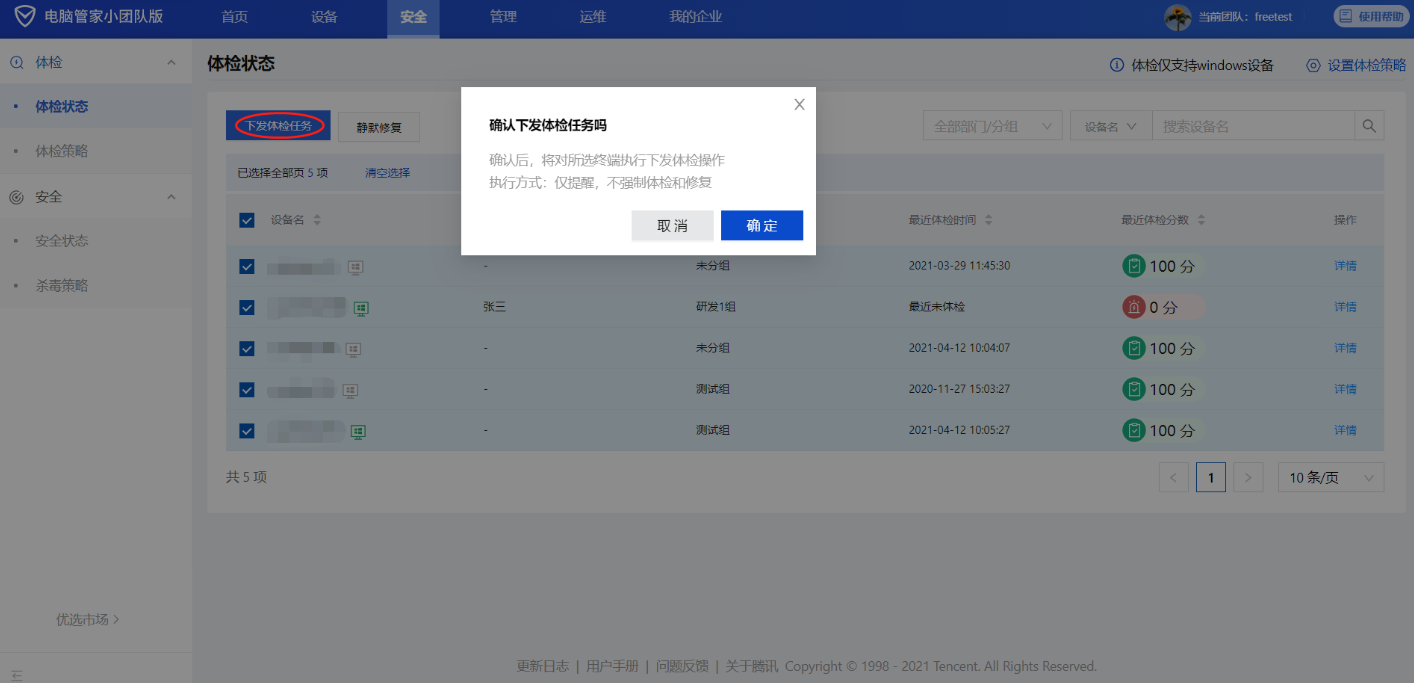Image resolution: width=1414 pixels, height=683 pixels.
Task: Collapse the 体检 sidebar section
Action: point(171,63)
